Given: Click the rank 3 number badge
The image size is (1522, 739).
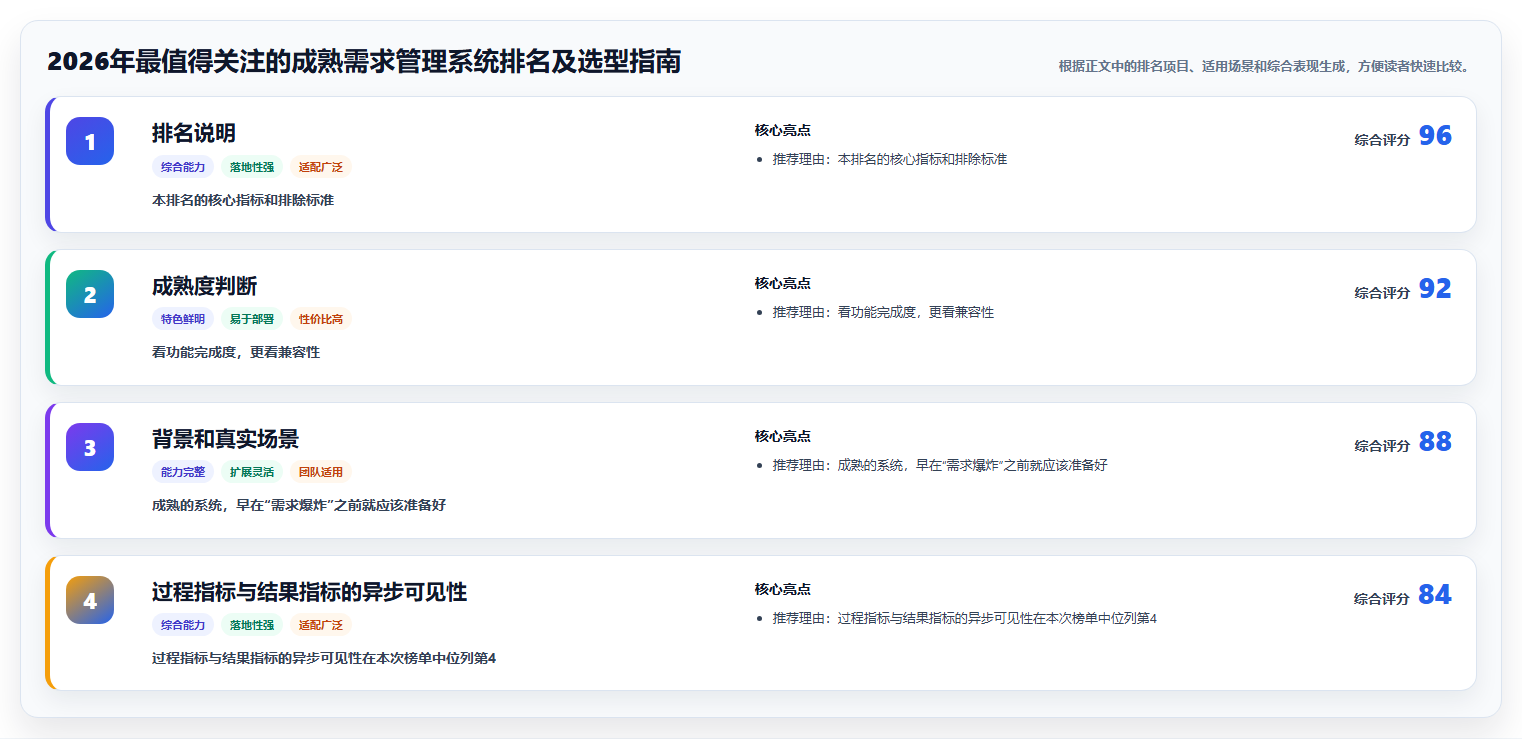Looking at the screenshot, I should click(x=90, y=447).
